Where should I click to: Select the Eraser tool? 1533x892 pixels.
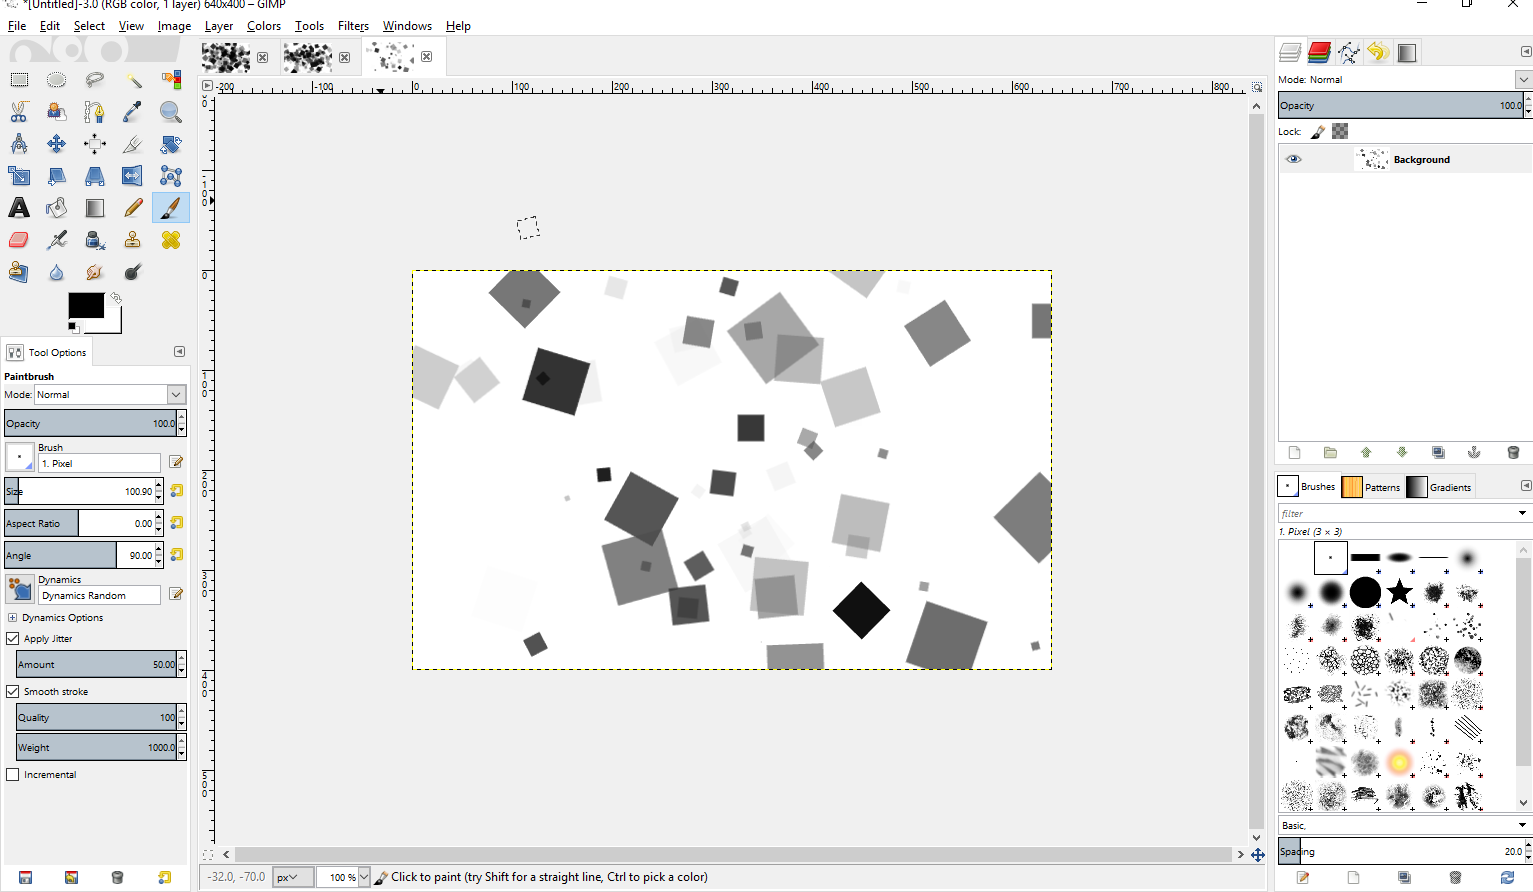click(x=19, y=240)
